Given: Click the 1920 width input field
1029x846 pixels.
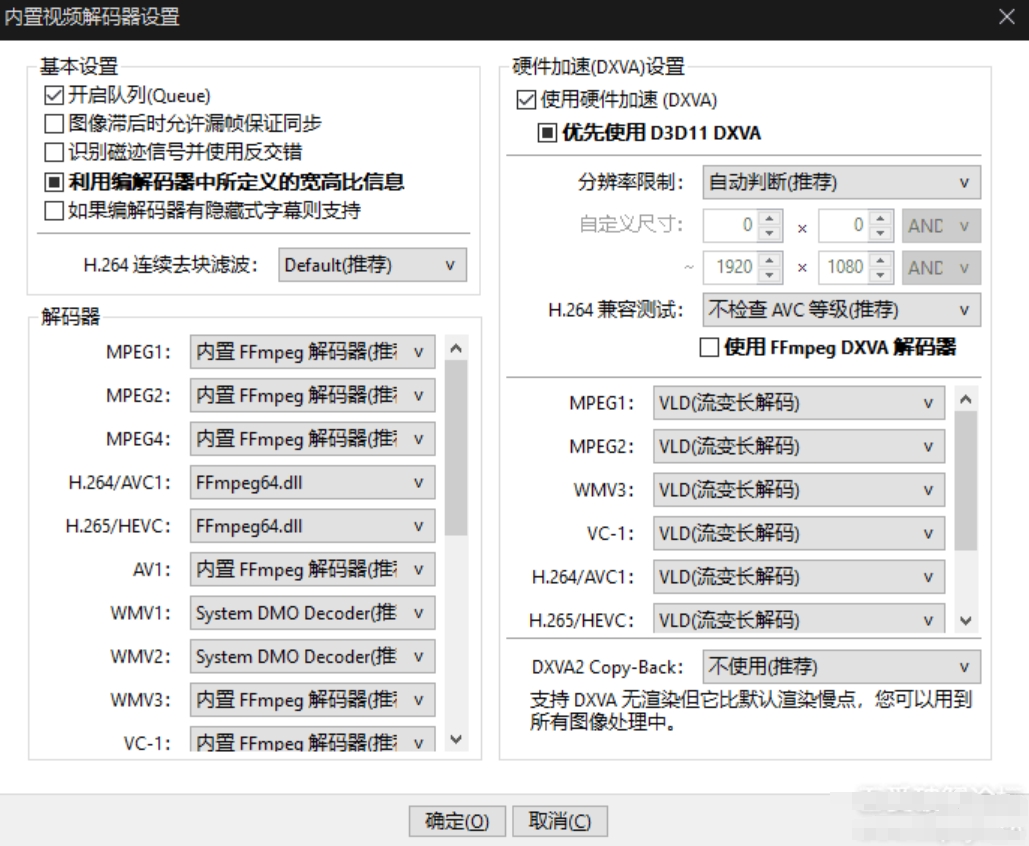Looking at the screenshot, I should [x=731, y=268].
